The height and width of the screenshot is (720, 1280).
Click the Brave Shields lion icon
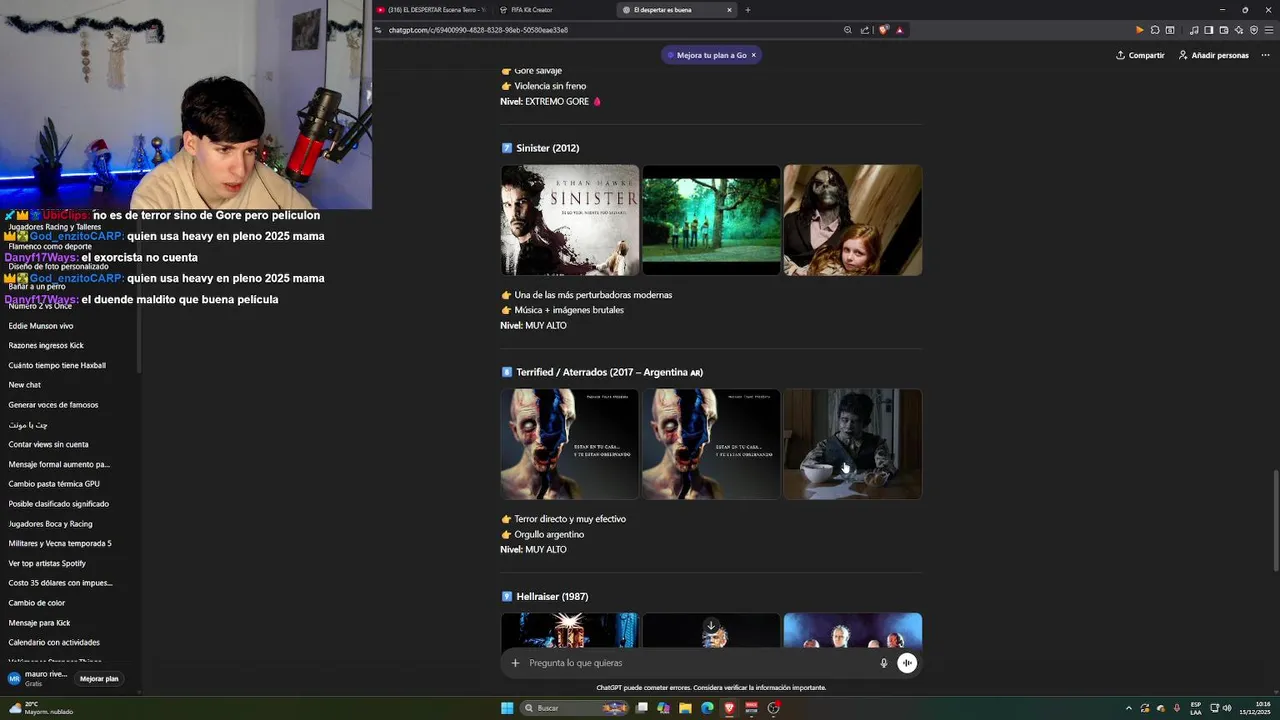click(x=884, y=30)
